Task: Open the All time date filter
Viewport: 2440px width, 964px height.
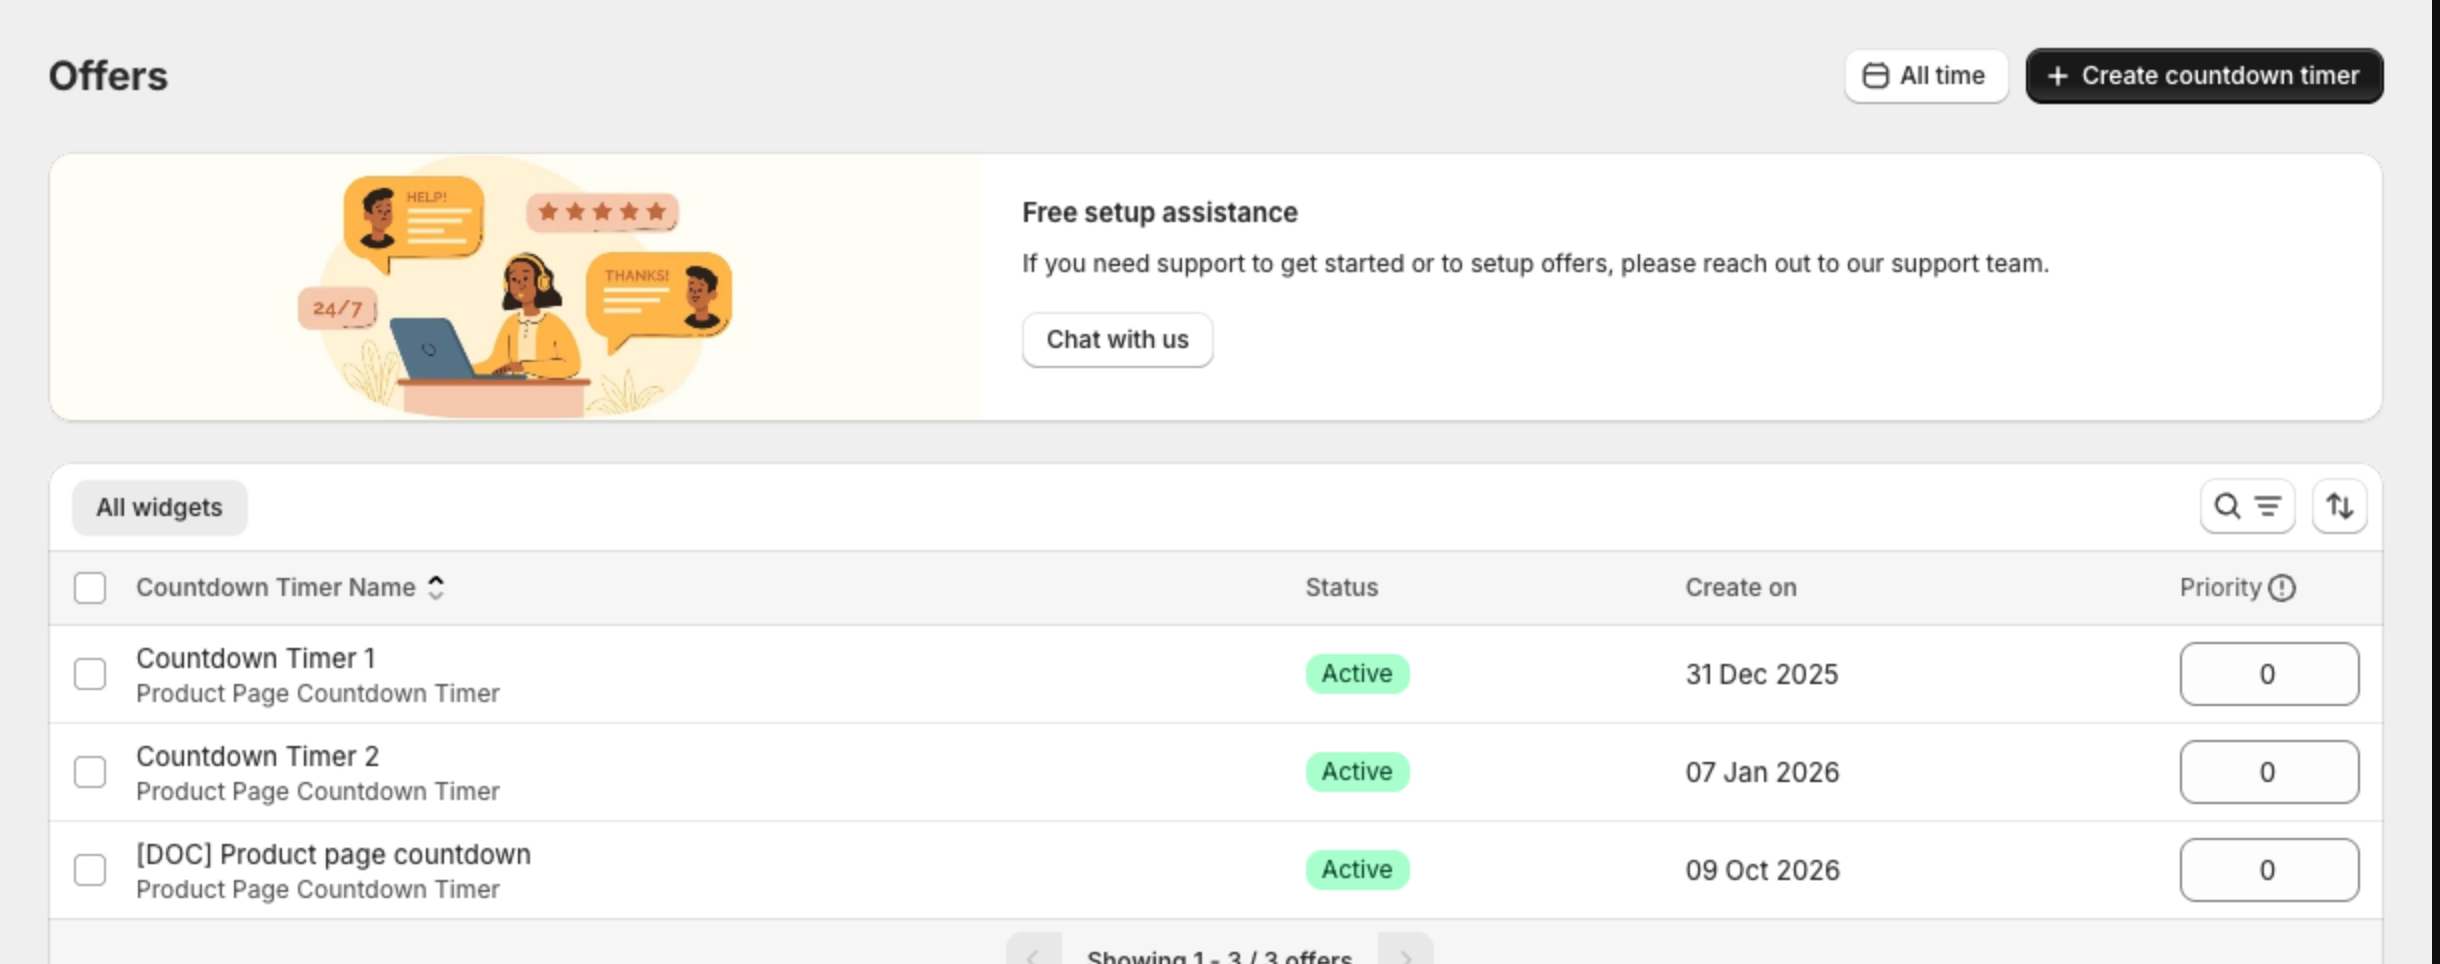Action: (x=1926, y=76)
